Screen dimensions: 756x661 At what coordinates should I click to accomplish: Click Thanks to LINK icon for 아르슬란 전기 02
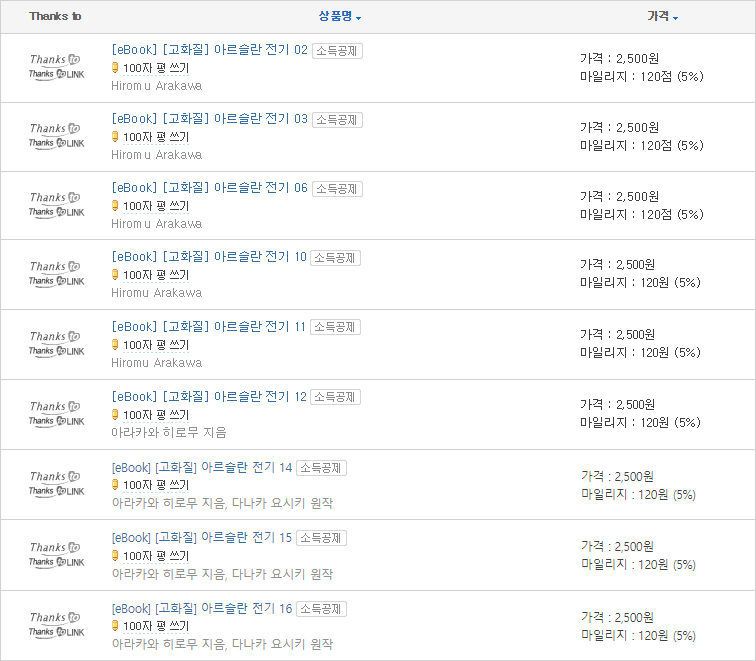click(56, 74)
